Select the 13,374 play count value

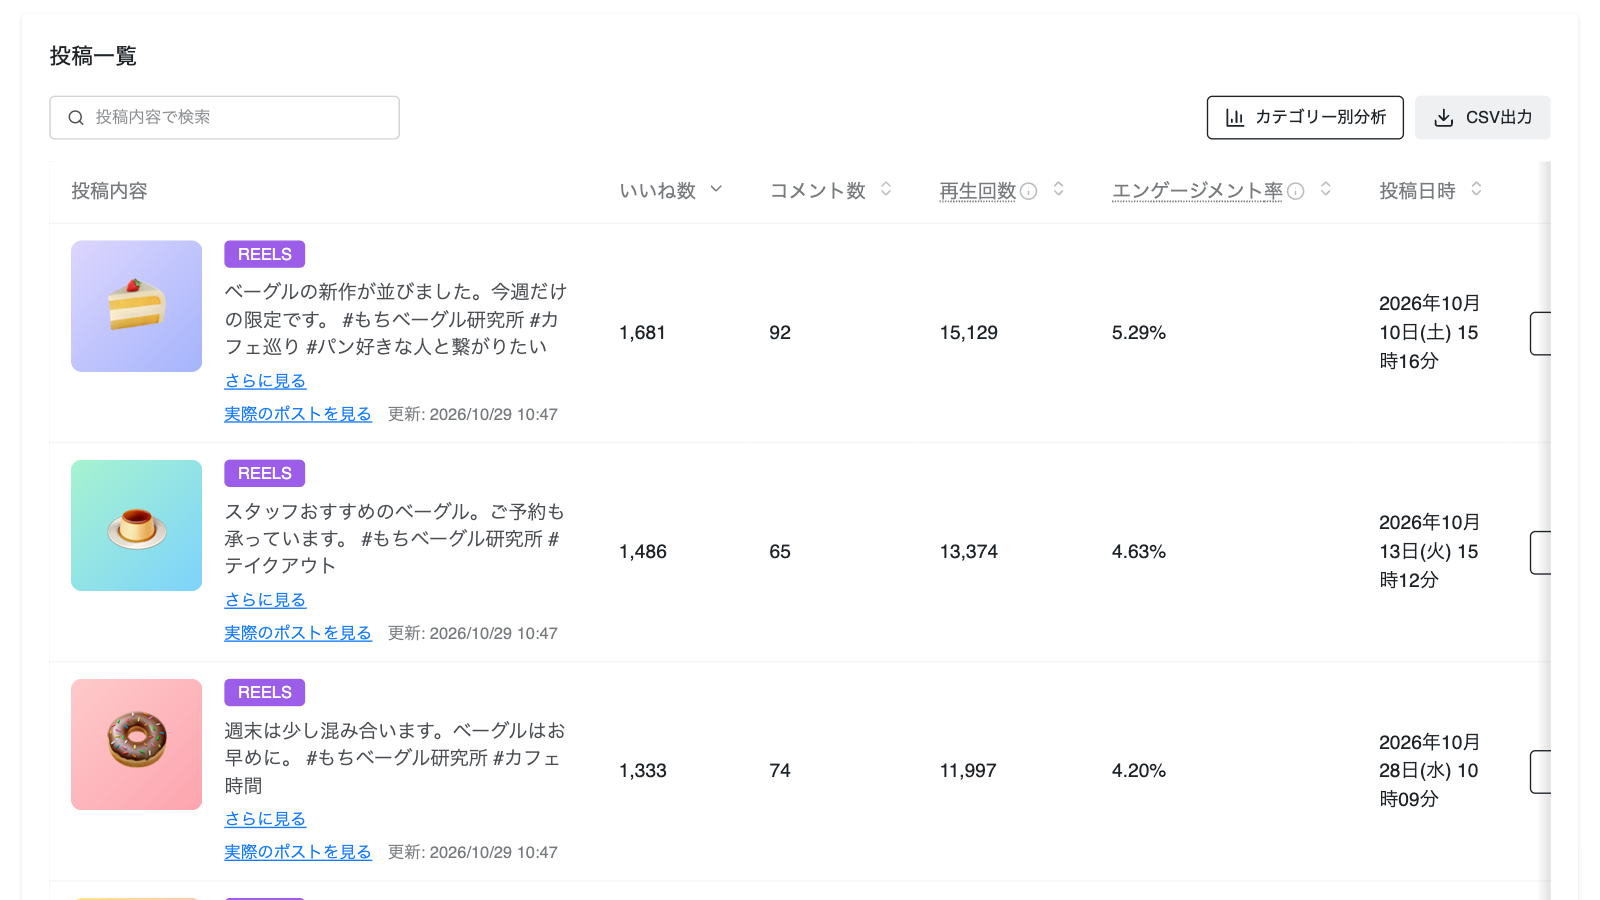(x=969, y=552)
